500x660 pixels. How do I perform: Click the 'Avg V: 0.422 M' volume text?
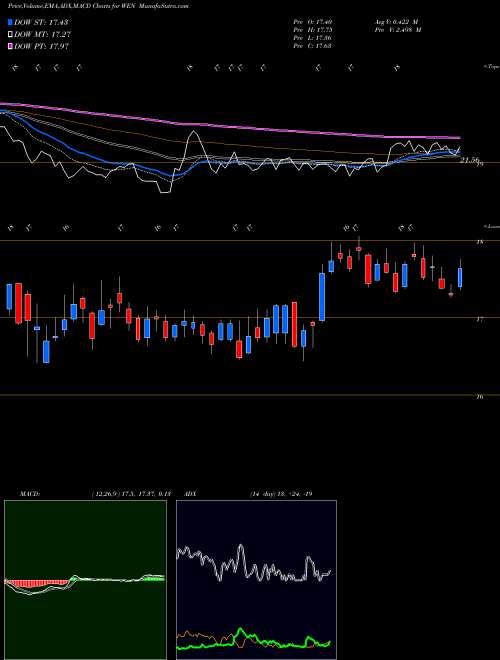tap(396, 22)
